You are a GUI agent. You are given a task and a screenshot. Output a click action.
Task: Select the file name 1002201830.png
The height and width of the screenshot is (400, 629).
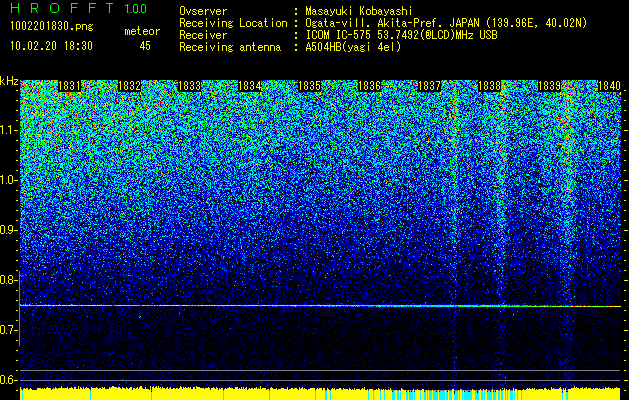52,27
